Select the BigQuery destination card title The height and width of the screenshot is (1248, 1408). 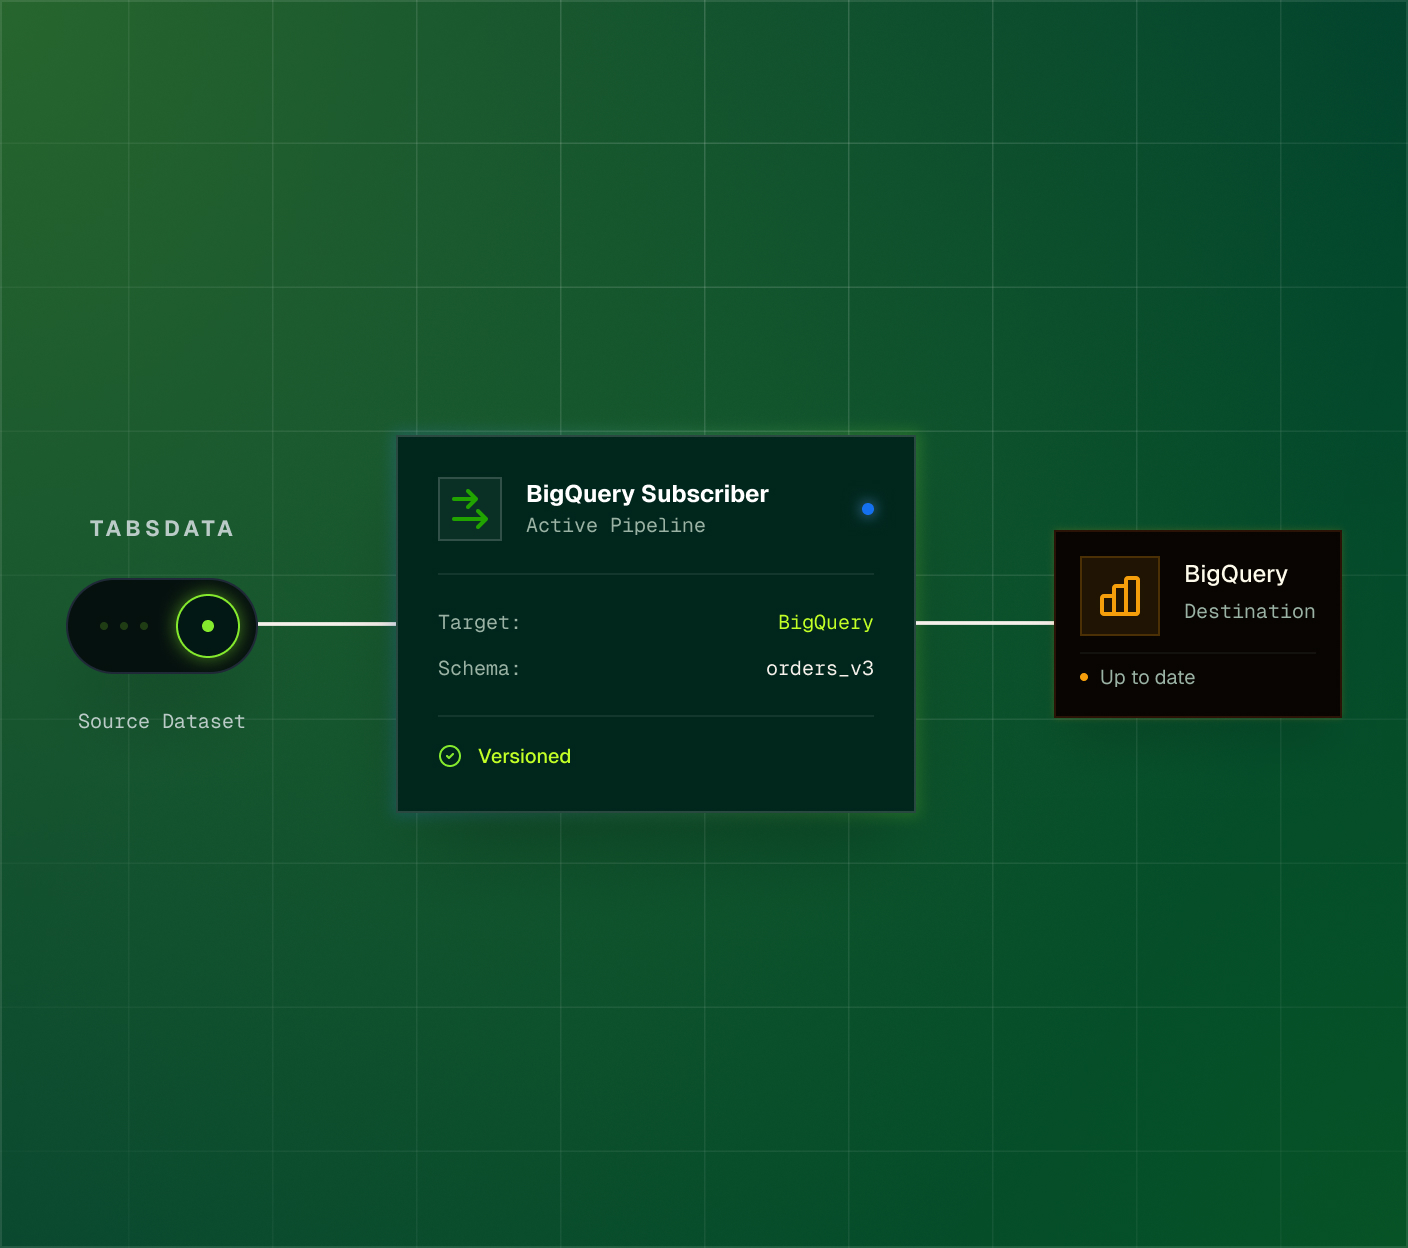tap(1236, 575)
